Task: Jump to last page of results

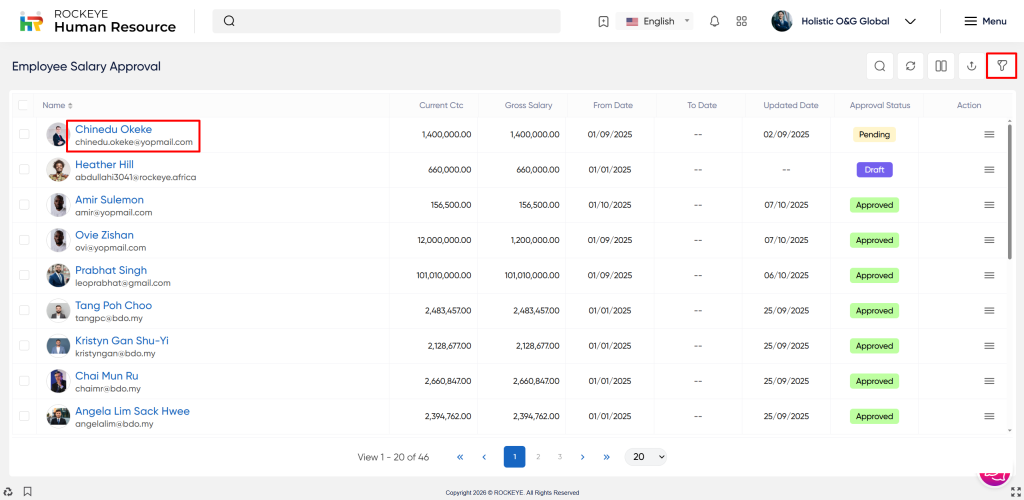Action: 606,457
